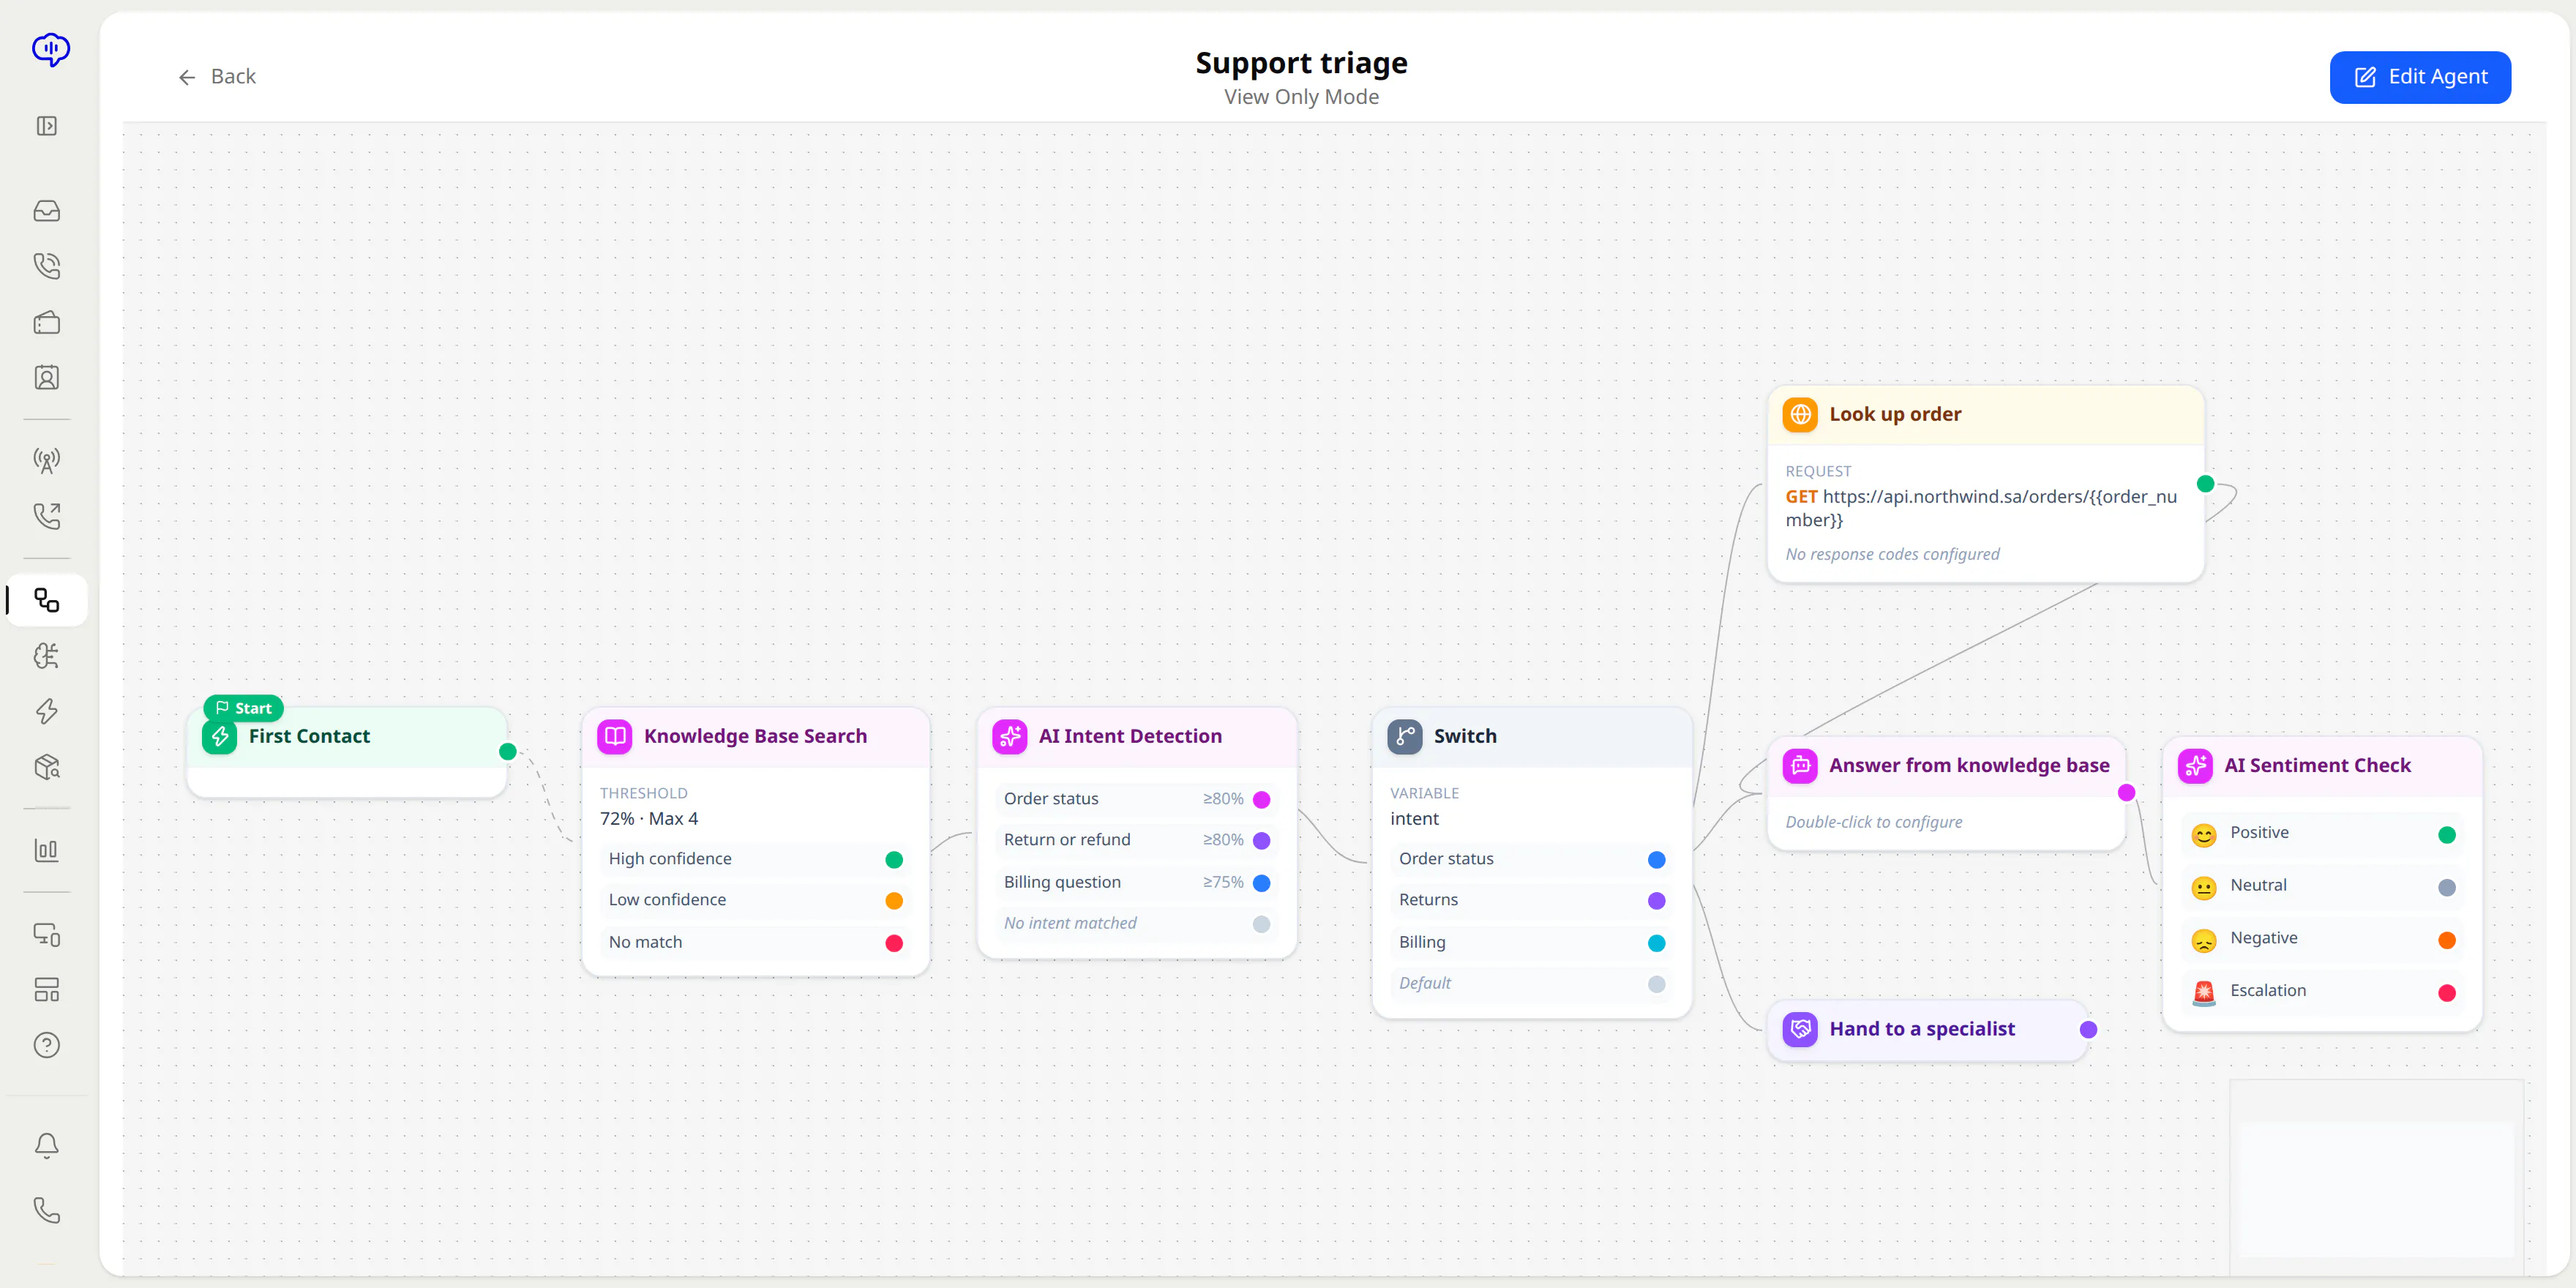Open the lightning bolt automation icon
The width and height of the screenshot is (2576, 1288).
click(47, 712)
